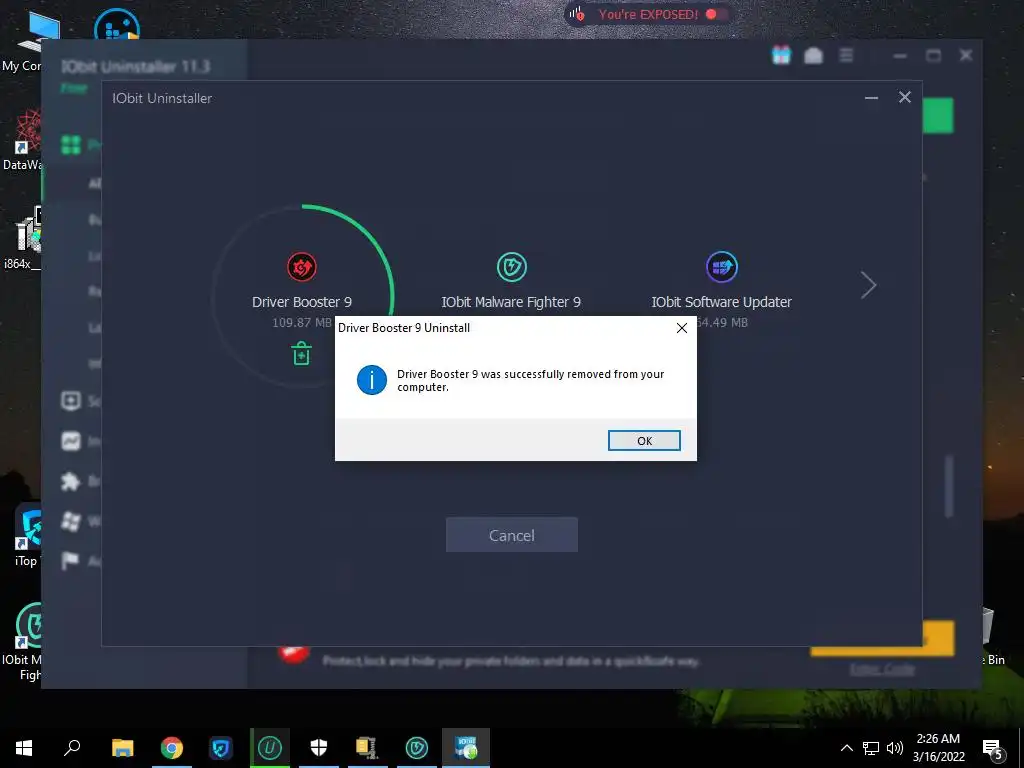Select the IObit Software Updater icon
Image resolution: width=1024 pixels, height=768 pixels.
(722, 267)
